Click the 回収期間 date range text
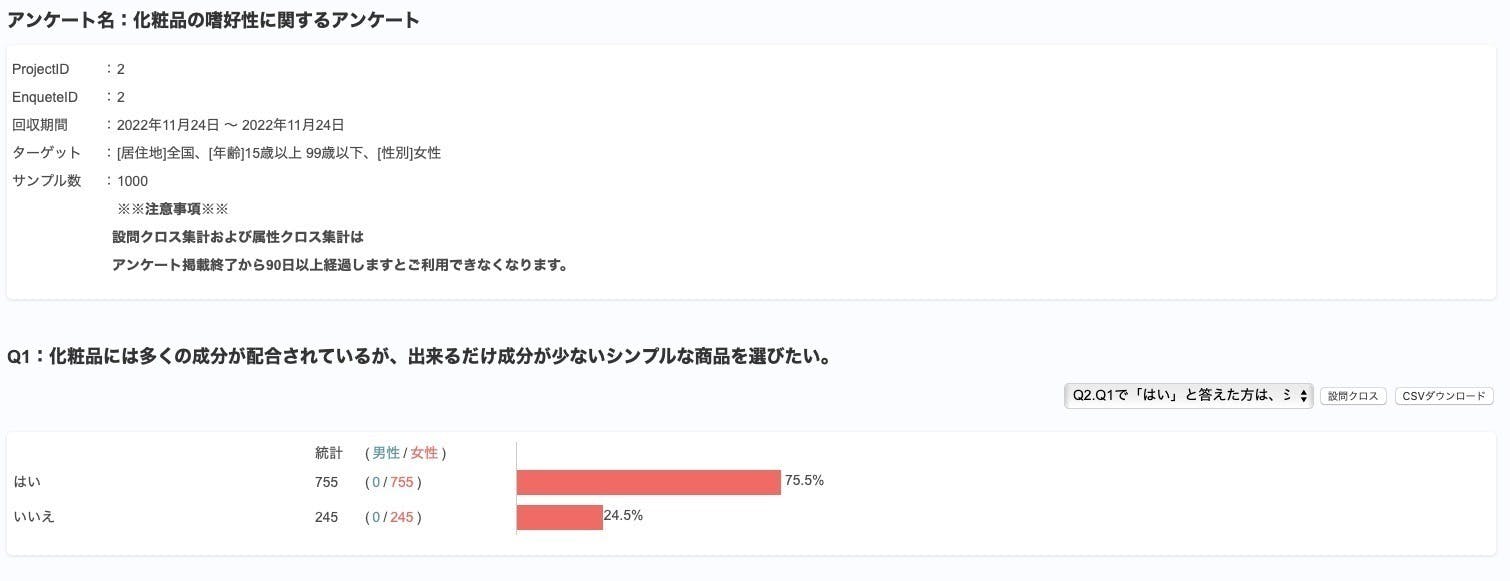 coord(230,124)
